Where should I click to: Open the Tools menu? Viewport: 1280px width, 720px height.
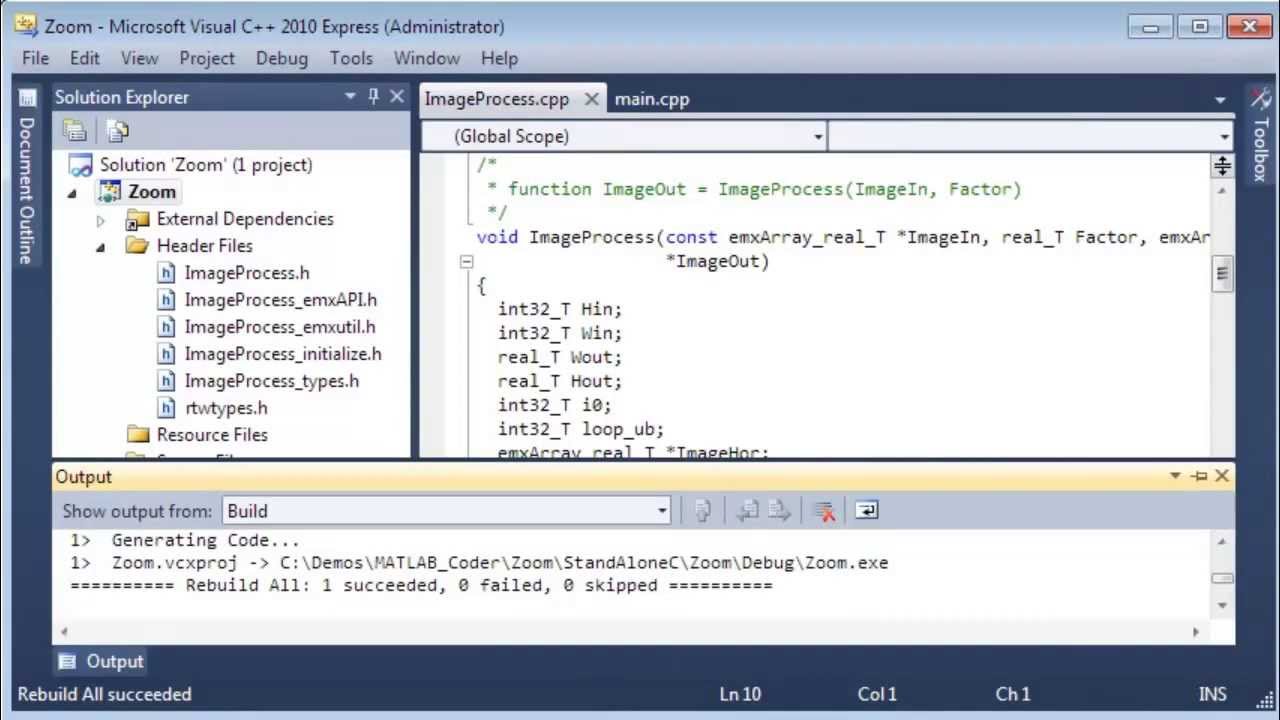point(351,58)
